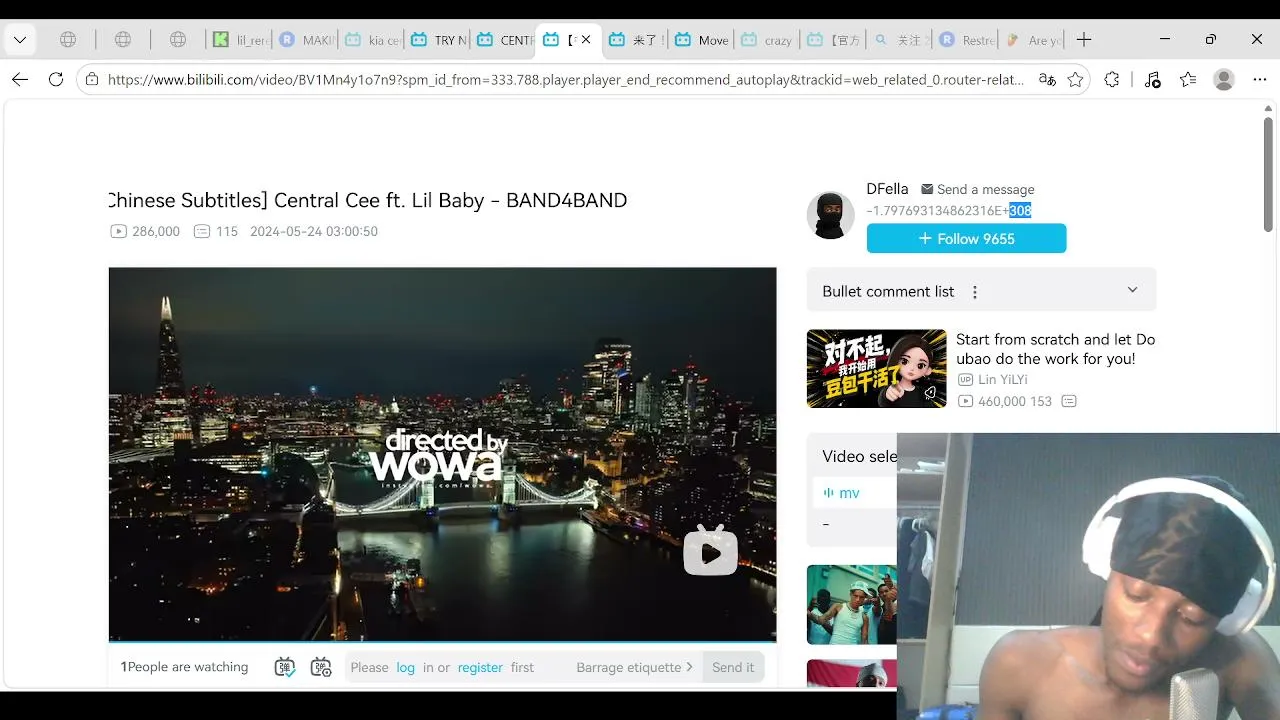The image size is (1280, 720).
Task: Click the translate page icon in address bar
Action: [x=1047, y=80]
